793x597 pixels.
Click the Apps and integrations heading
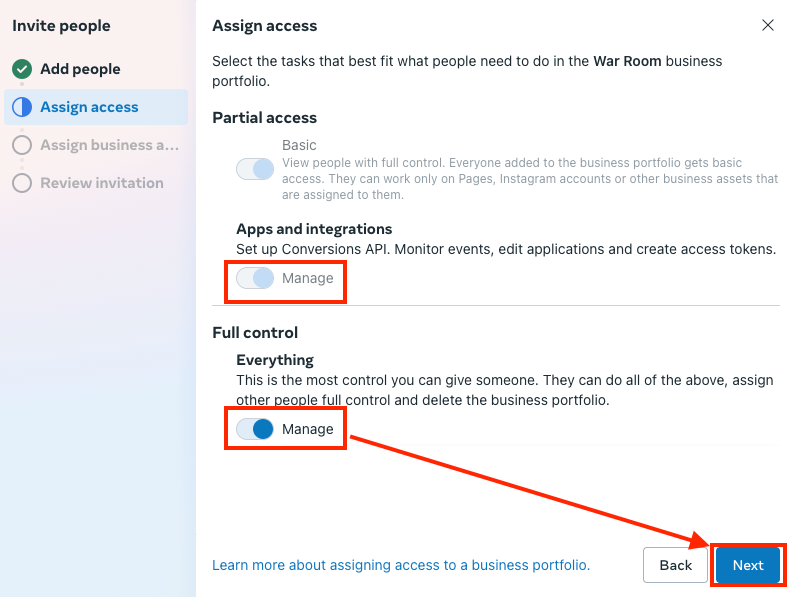point(314,229)
